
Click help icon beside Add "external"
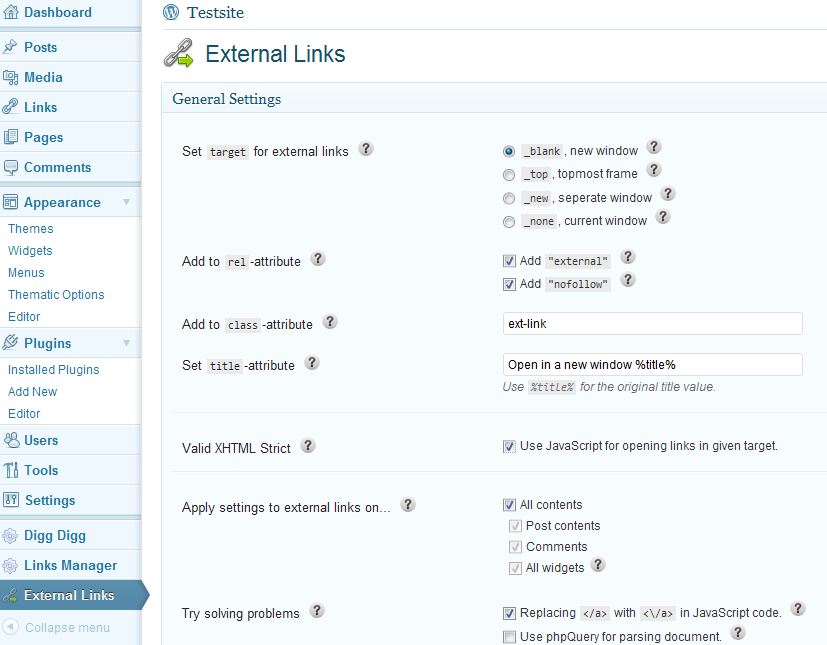(628, 257)
